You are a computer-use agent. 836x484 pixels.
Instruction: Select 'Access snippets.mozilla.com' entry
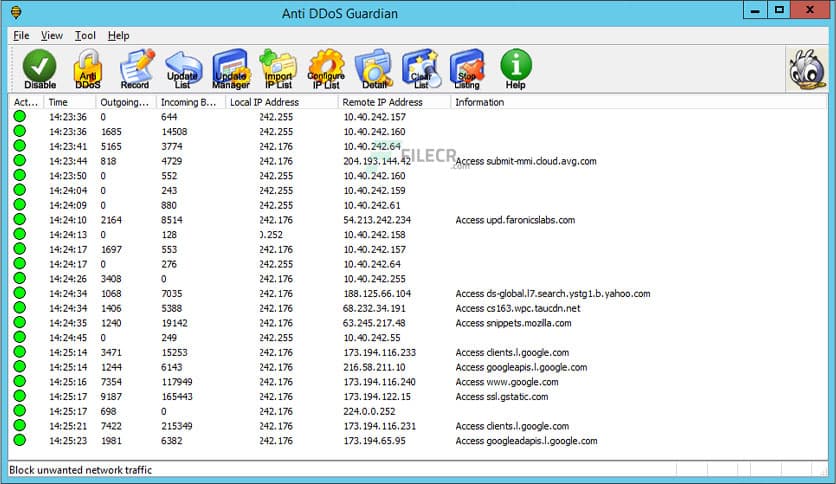click(x=513, y=323)
